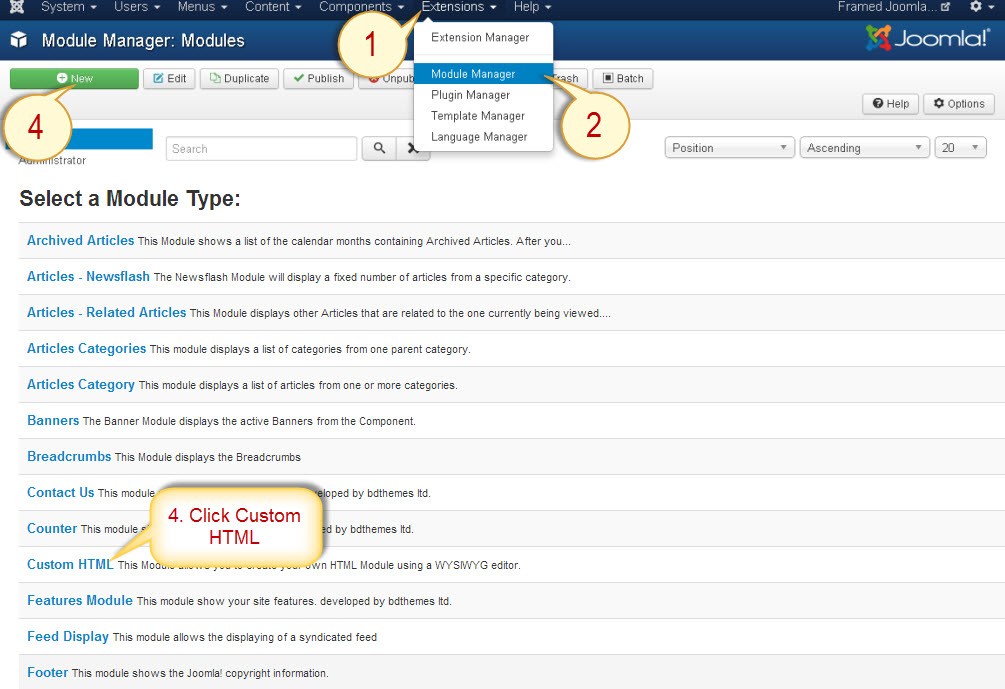Choose Articles - Related Articles module type
The image size is (1005, 689).
tap(106, 312)
